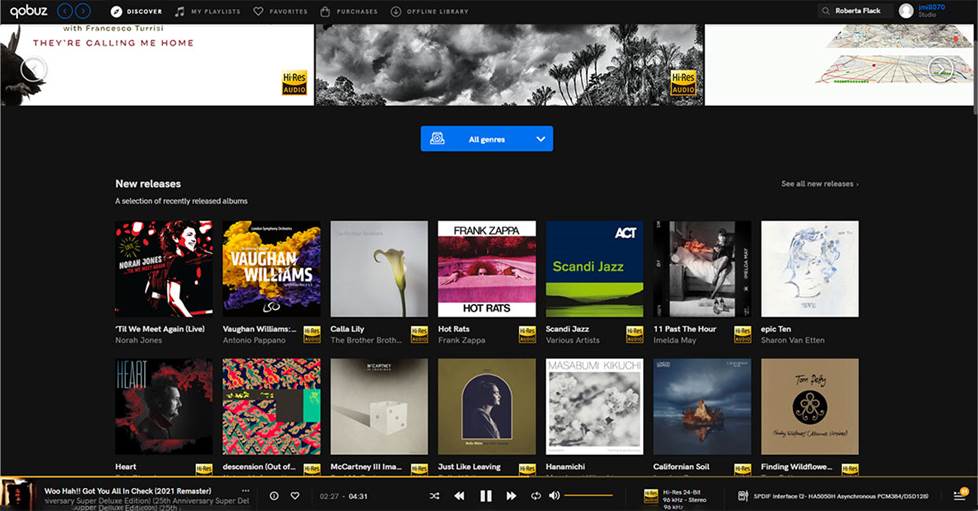Pause the currently playing track

(486, 495)
